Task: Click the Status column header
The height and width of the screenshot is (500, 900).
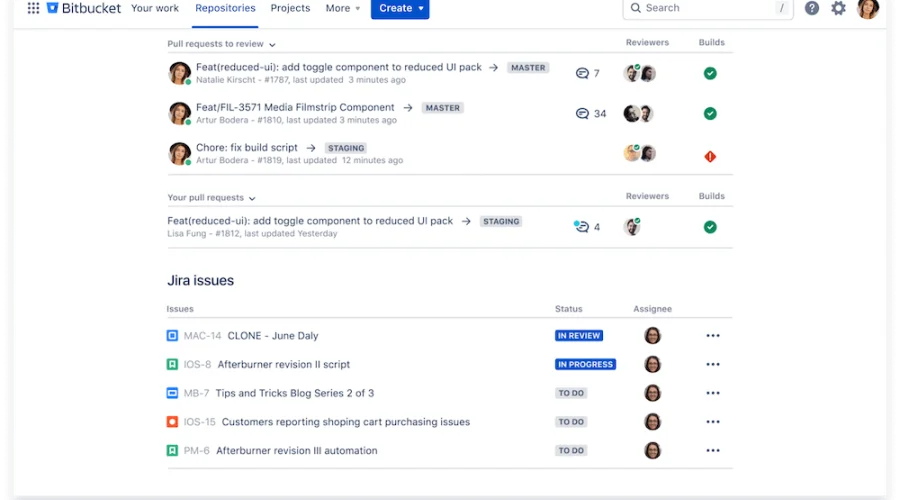Action: tap(568, 309)
